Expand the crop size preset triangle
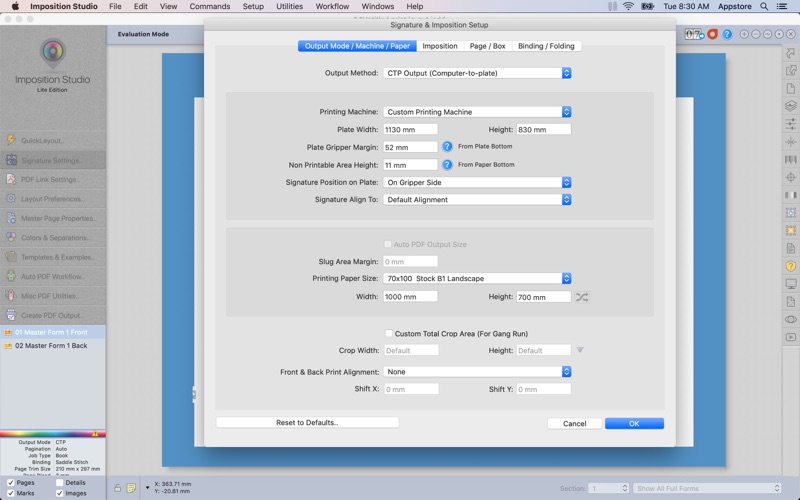Image resolution: width=800 pixels, height=500 pixels. [580, 351]
